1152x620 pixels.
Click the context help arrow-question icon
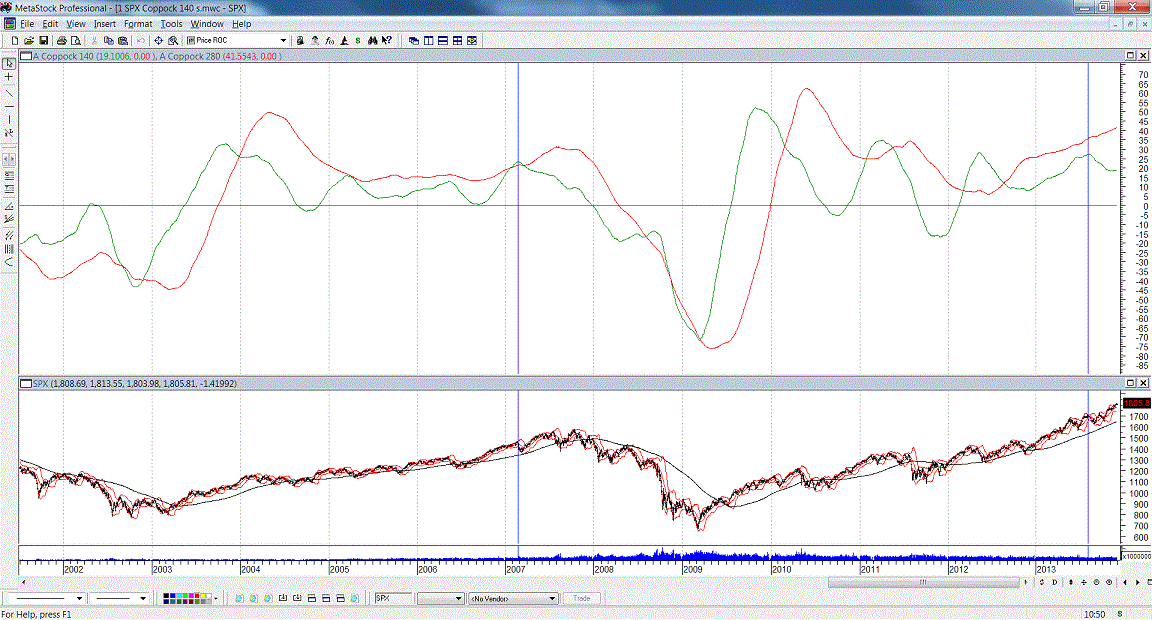coord(388,41)
